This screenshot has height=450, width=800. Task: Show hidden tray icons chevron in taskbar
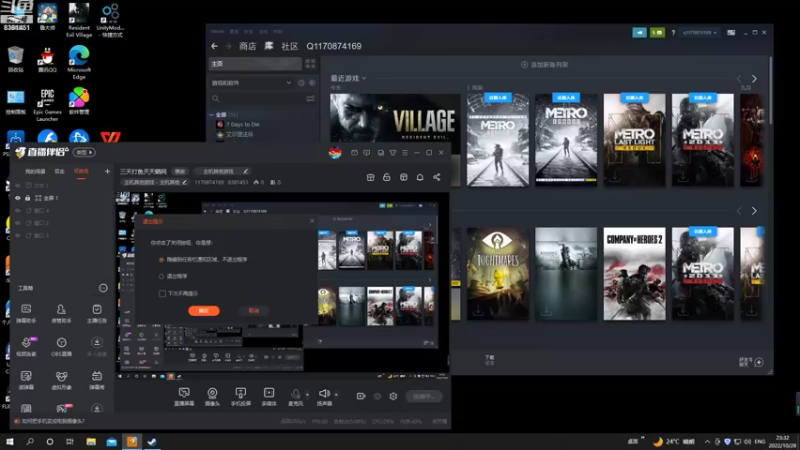click(x=707, y=441)
